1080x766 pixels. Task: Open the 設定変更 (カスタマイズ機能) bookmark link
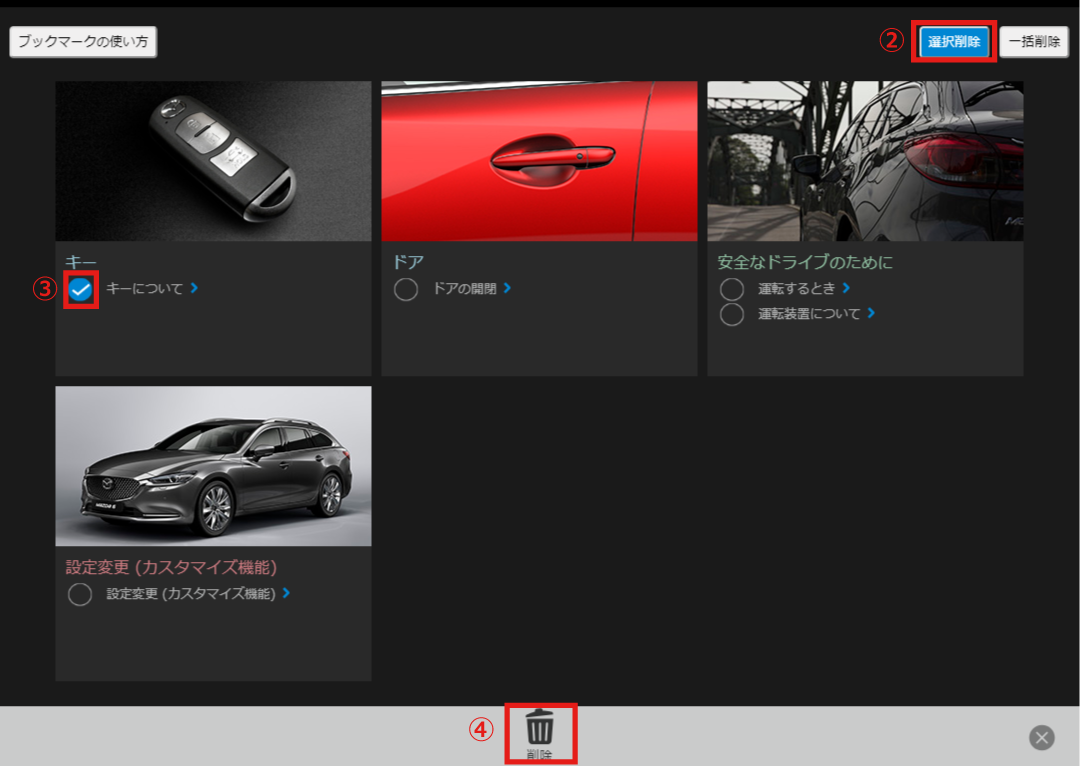click(190, 594)
